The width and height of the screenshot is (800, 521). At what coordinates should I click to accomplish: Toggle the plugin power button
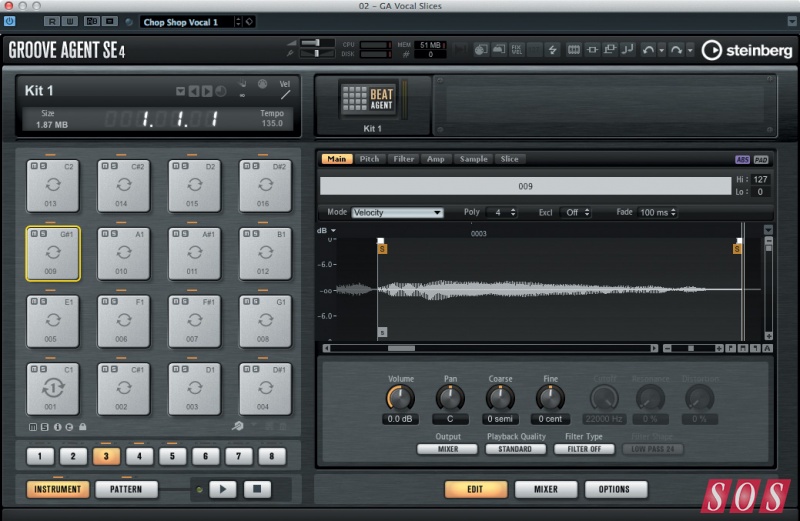pos(9,21)
